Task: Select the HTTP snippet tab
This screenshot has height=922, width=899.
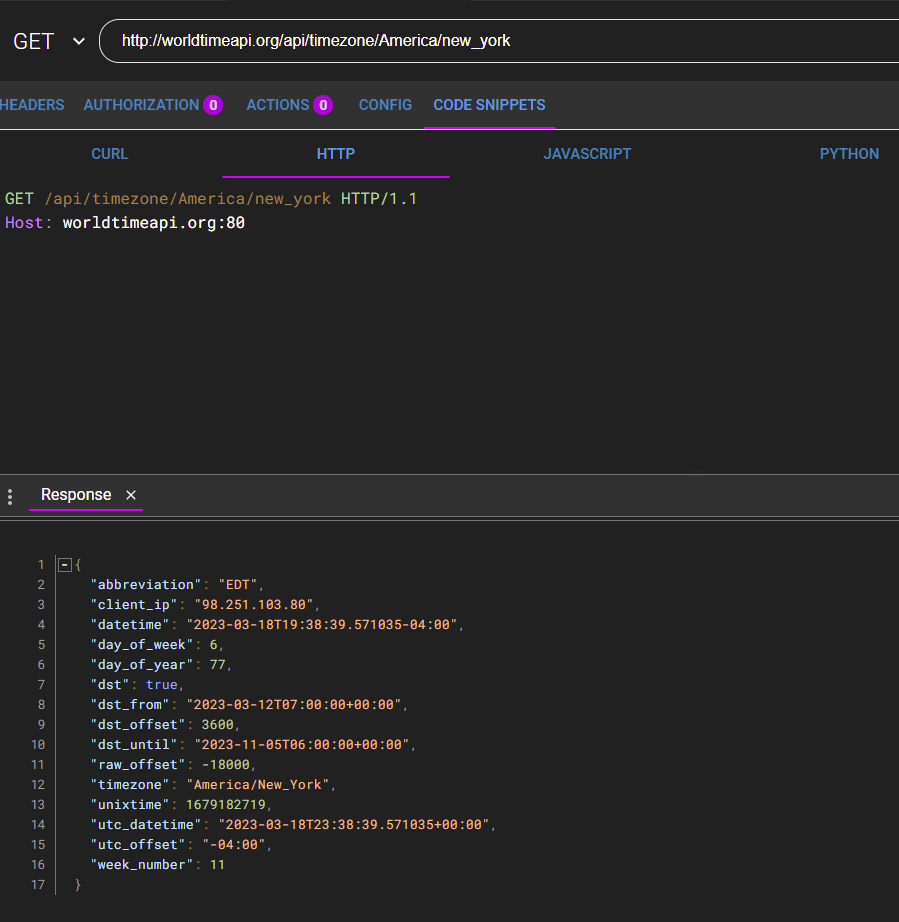Action: (x=336, y=154)
